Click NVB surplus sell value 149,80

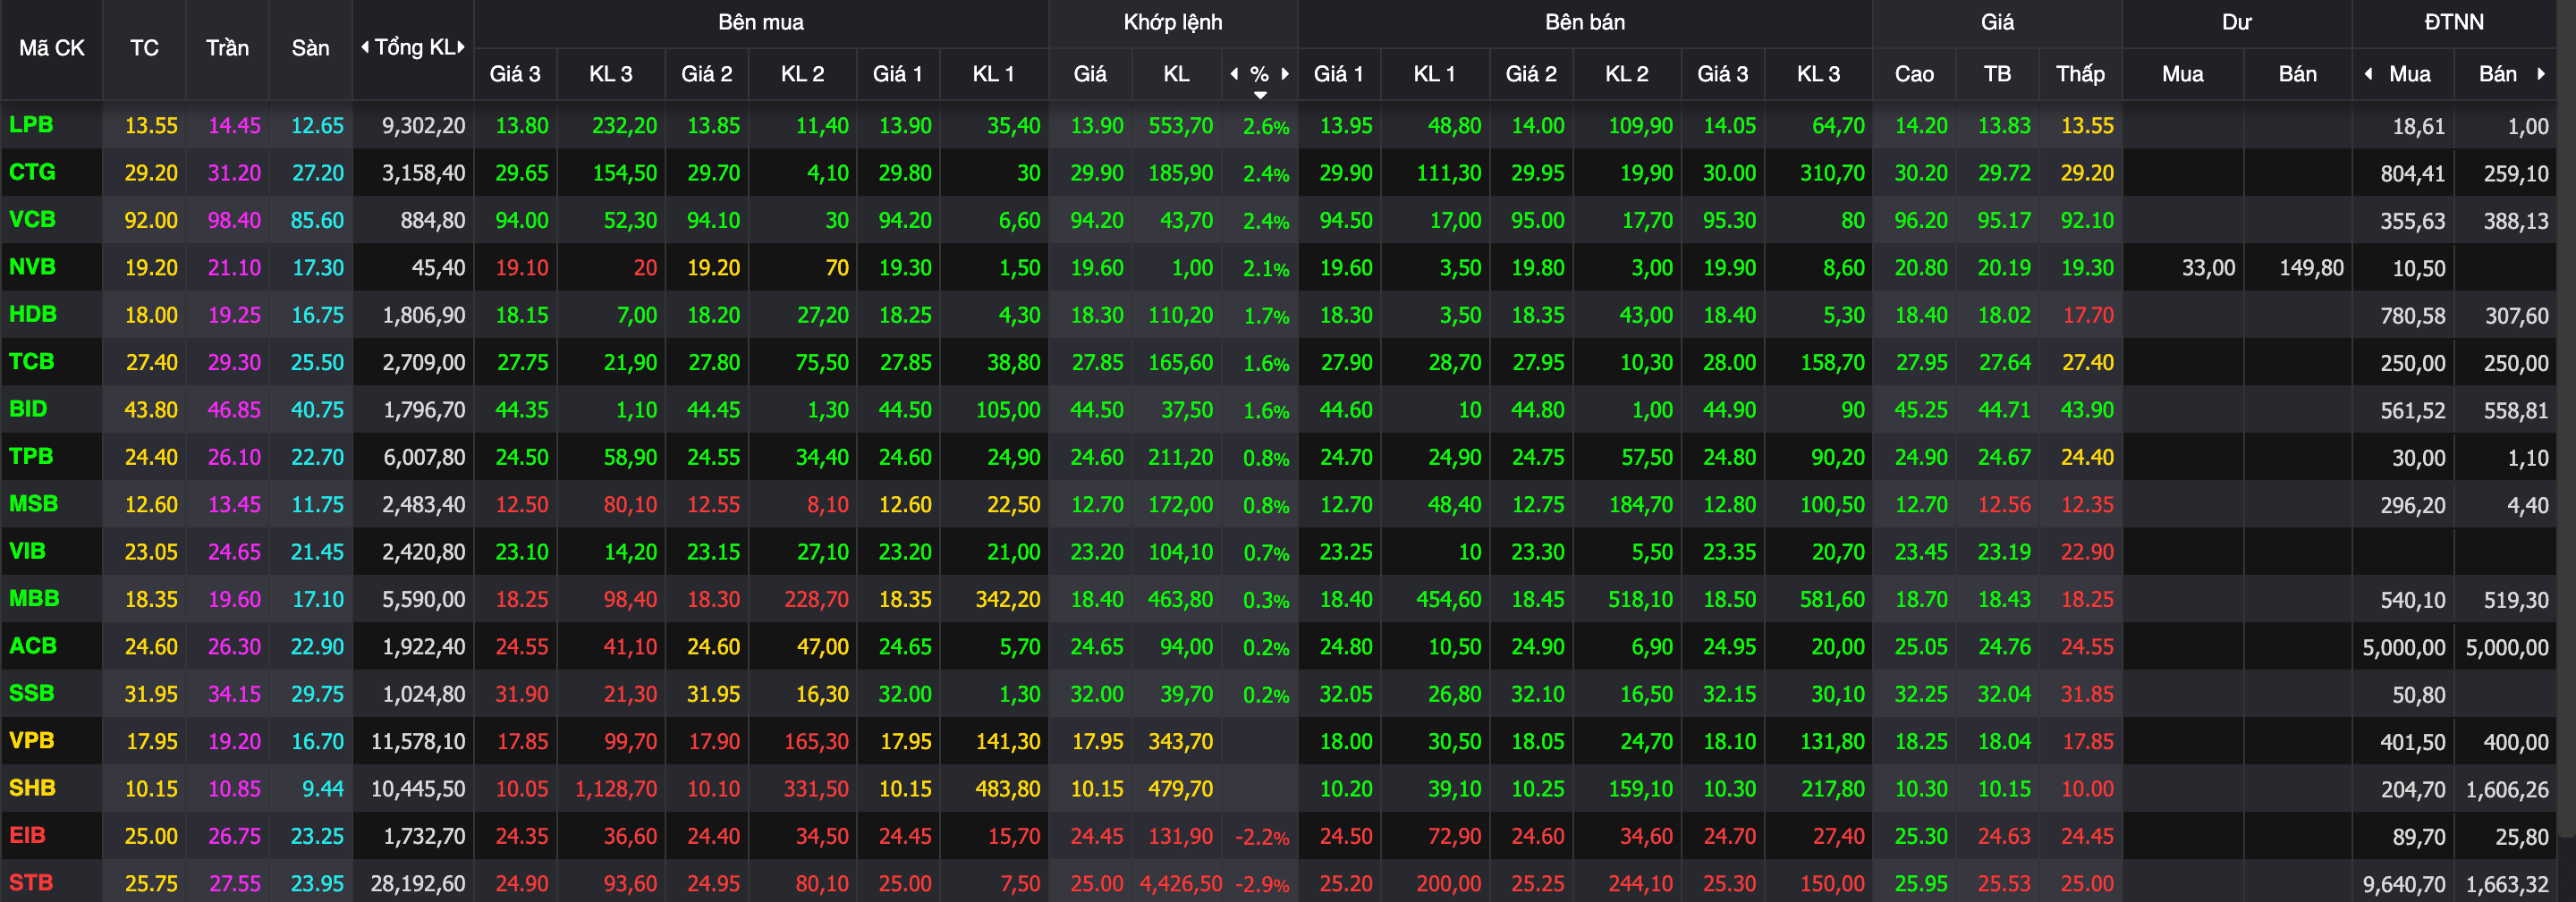click(x=2310, y=268)
